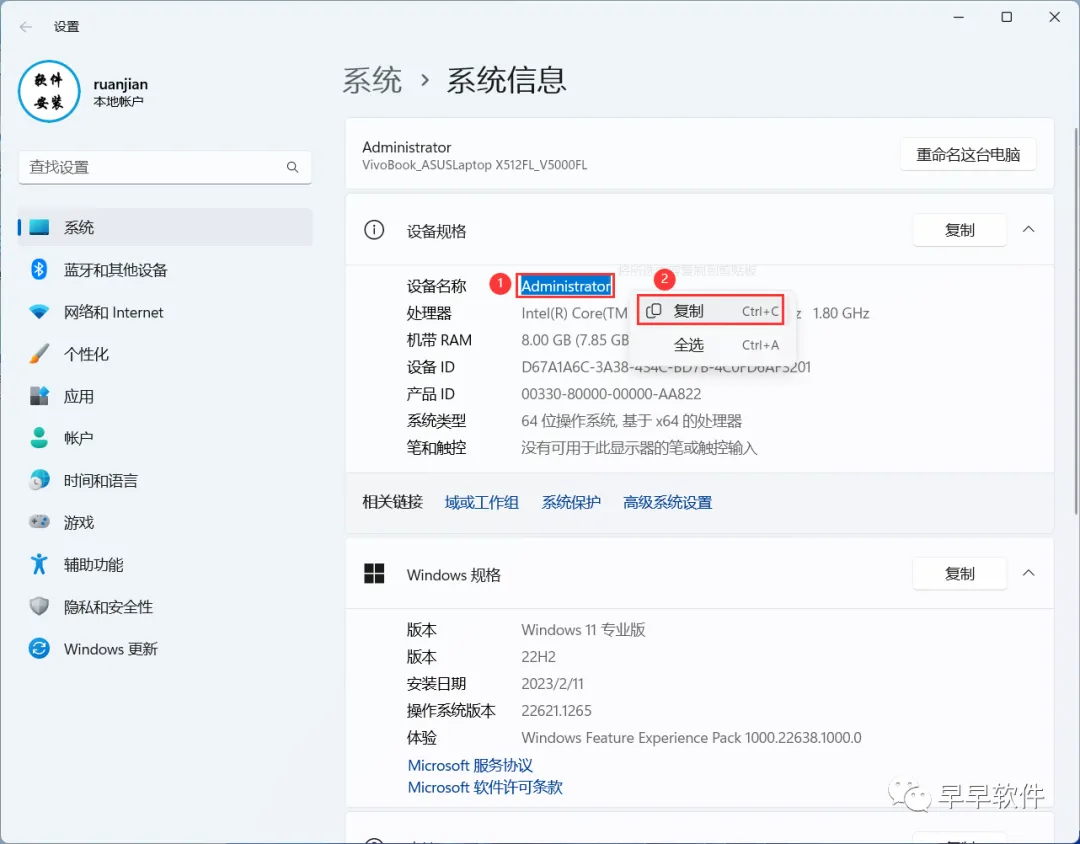Open the 系统 breadcrumb link

tap(372, 81)
